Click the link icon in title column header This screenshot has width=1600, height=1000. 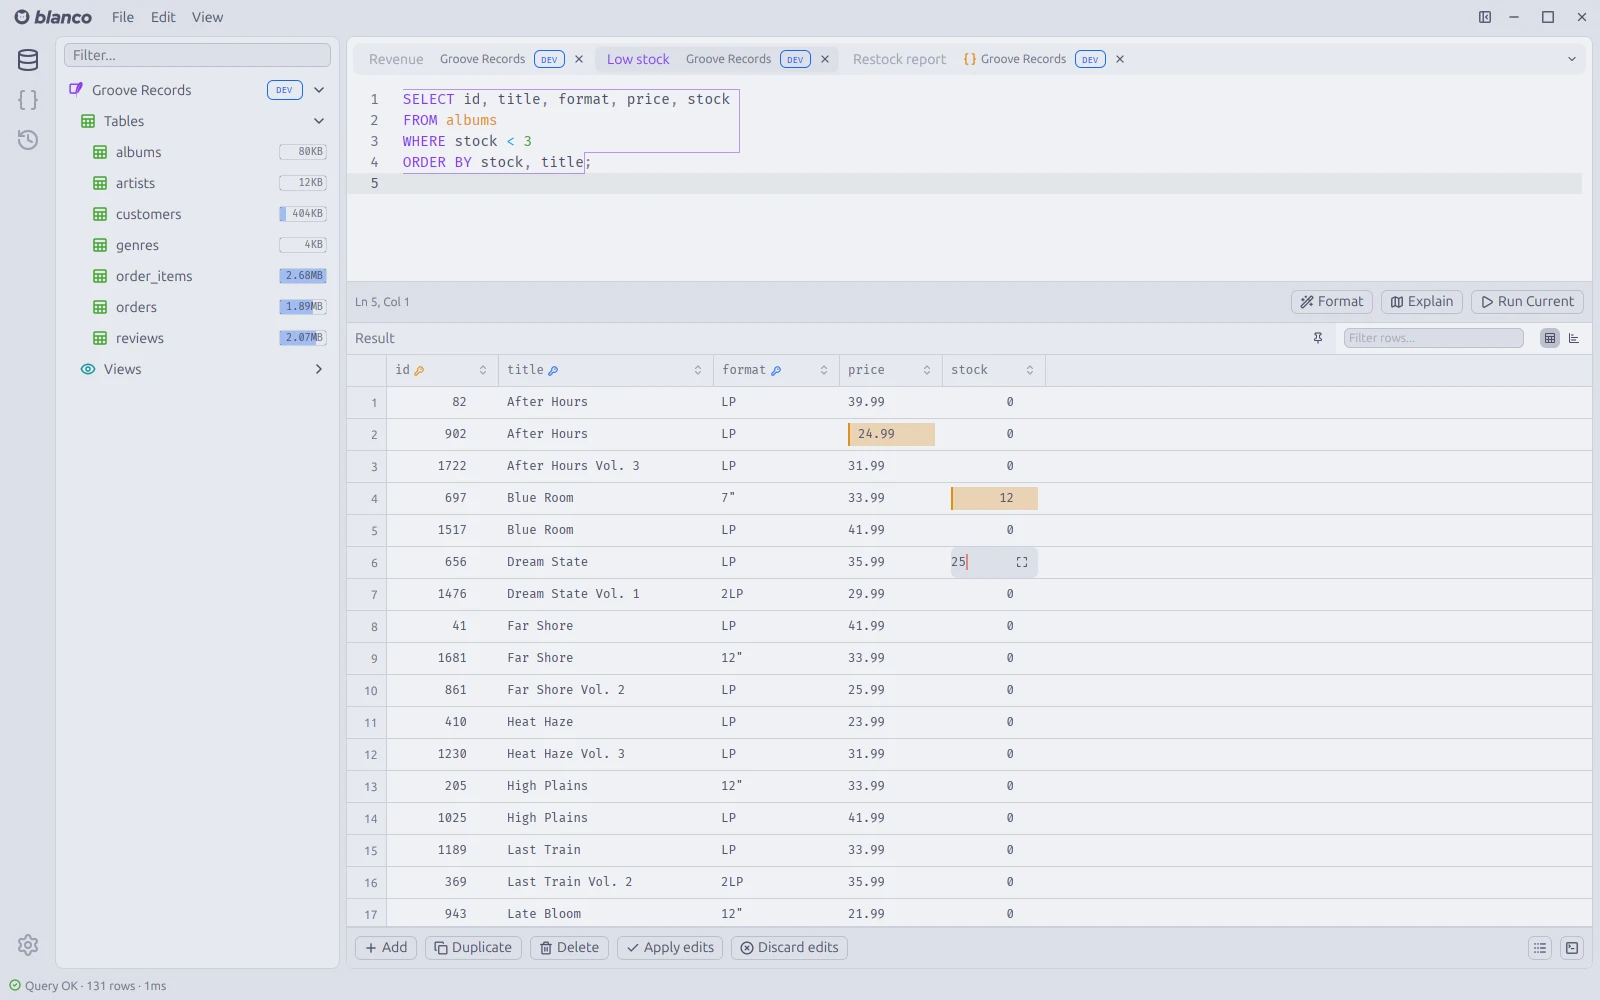click(553, 371)
